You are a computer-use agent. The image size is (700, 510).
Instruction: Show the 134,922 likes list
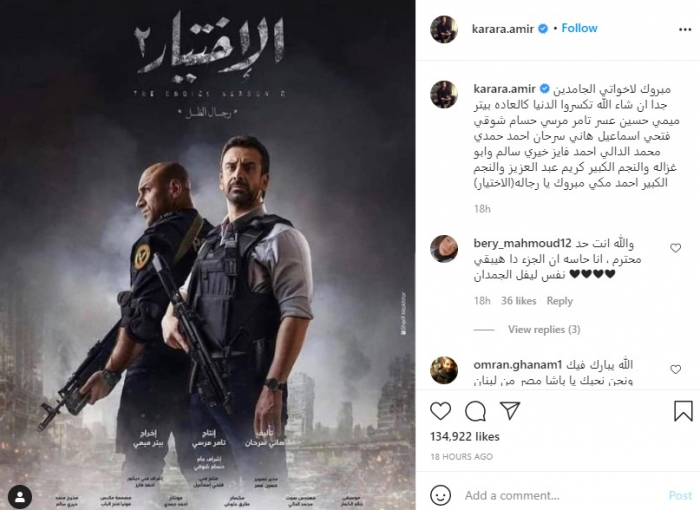(465, 436)
